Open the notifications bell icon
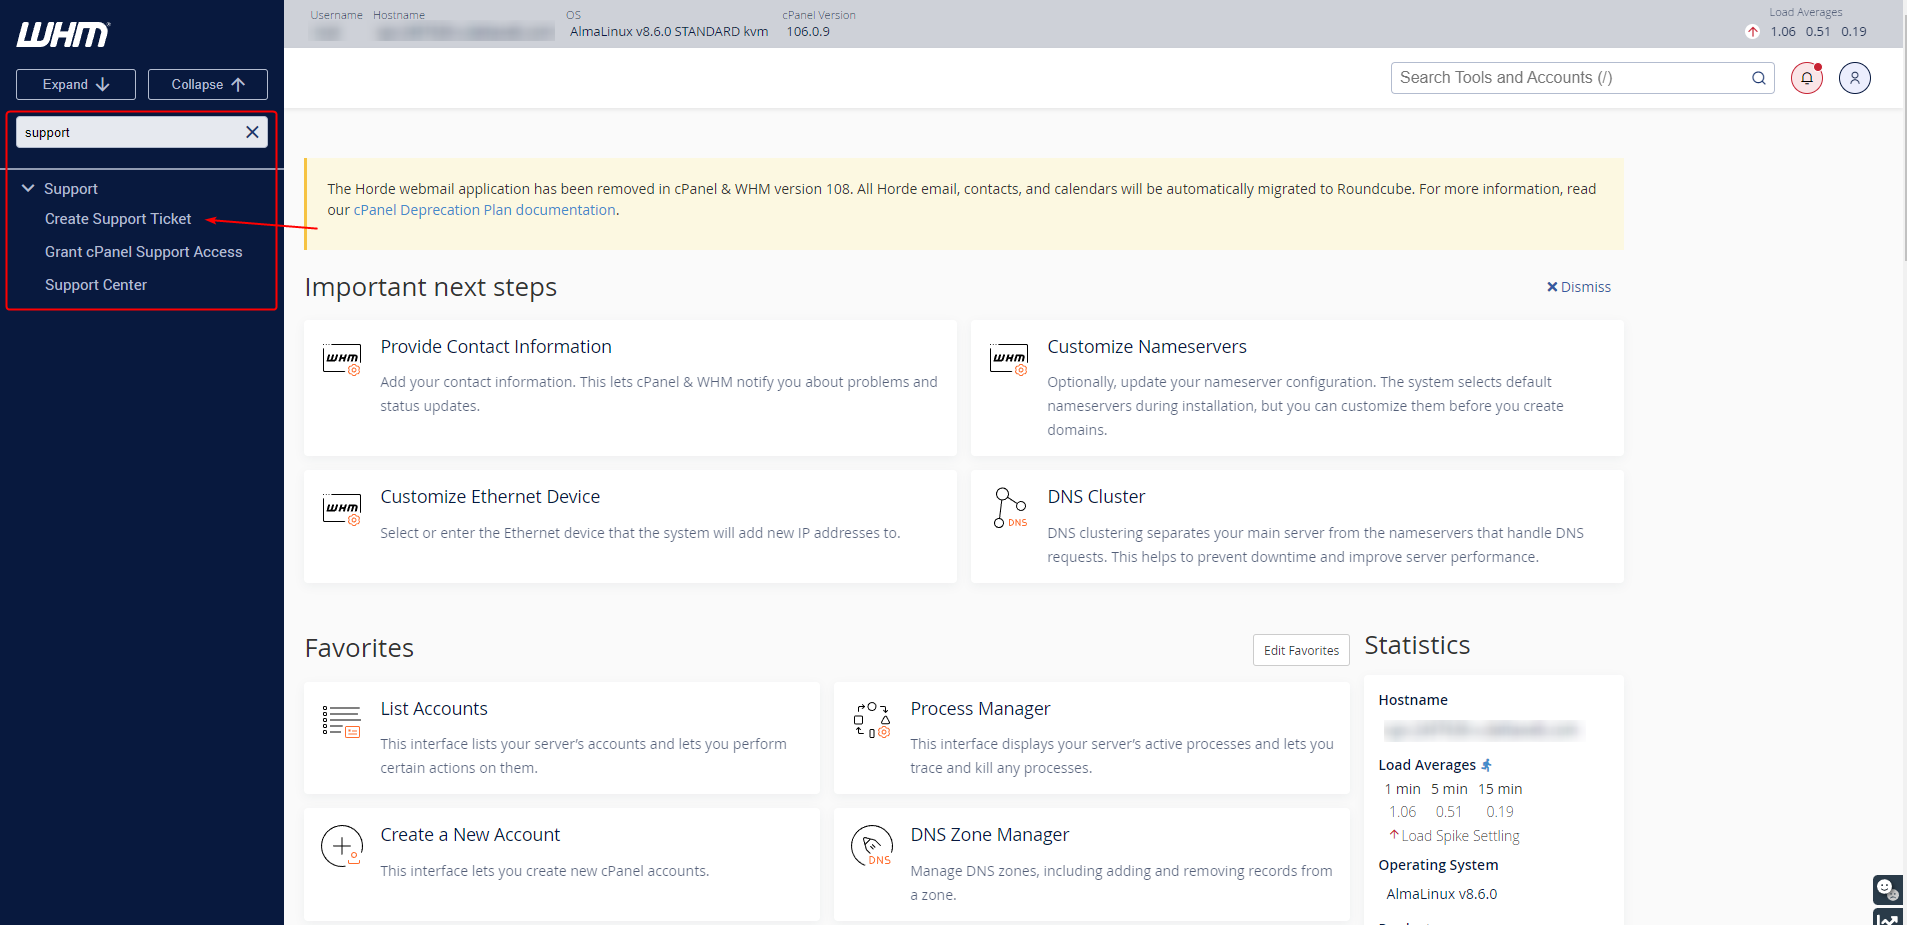 (x=1807, y=78)
